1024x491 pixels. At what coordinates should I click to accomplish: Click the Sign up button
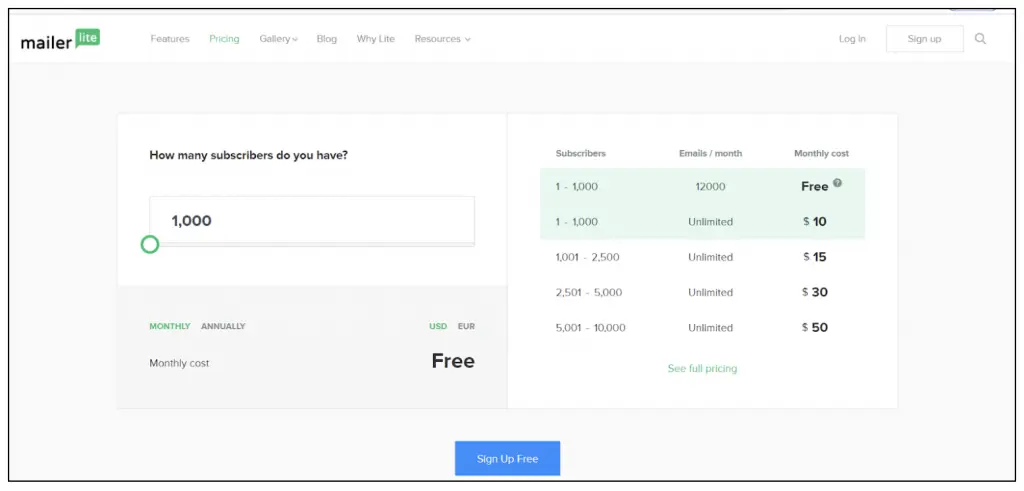coord(924,39)
